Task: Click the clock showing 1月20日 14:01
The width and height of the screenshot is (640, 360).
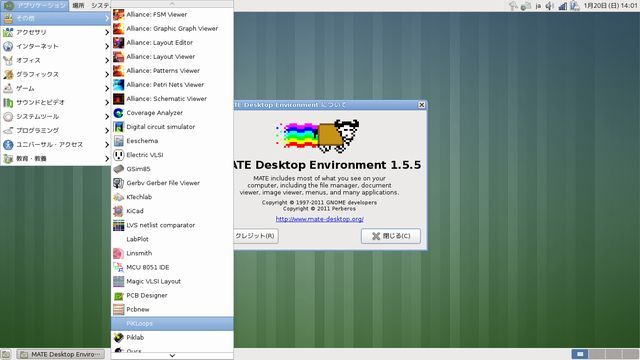Action: click(611, 6)
